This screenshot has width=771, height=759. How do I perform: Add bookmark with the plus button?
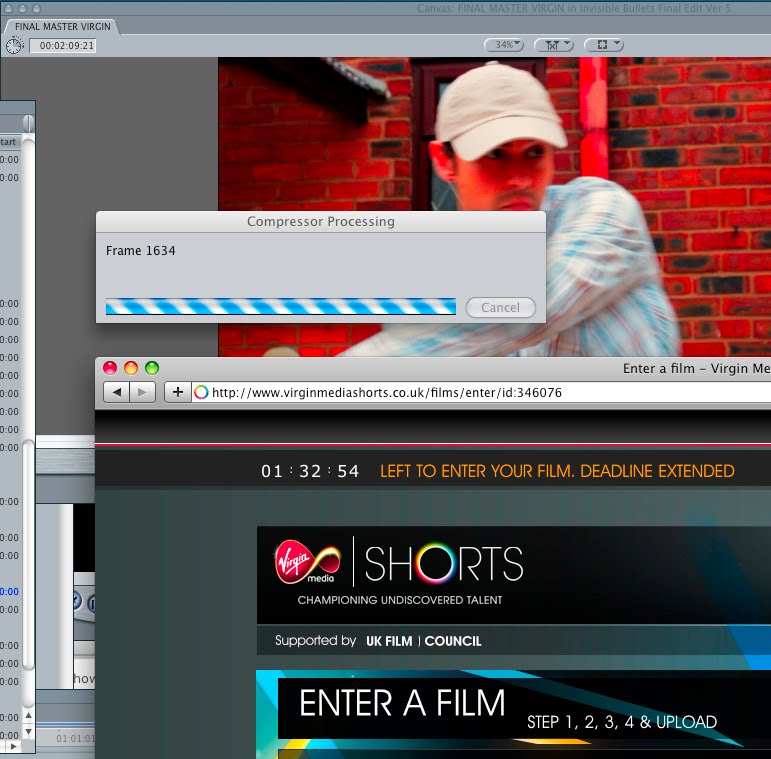click(x=178, y=392)
